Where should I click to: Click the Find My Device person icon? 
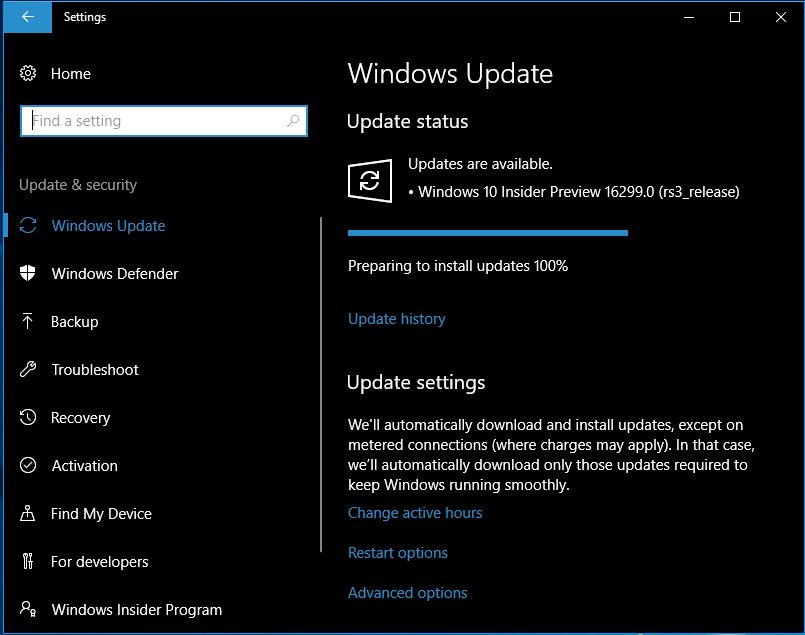coord(28,513)
